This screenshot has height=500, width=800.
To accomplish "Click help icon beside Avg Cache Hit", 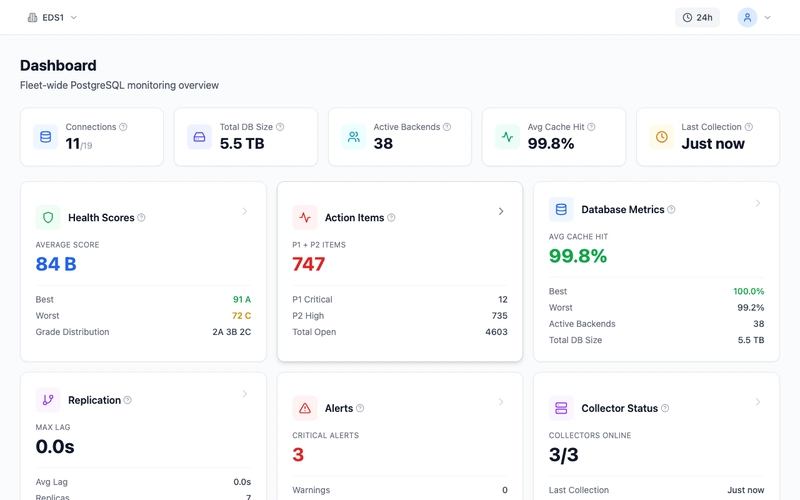I will (x=593, y=127).
